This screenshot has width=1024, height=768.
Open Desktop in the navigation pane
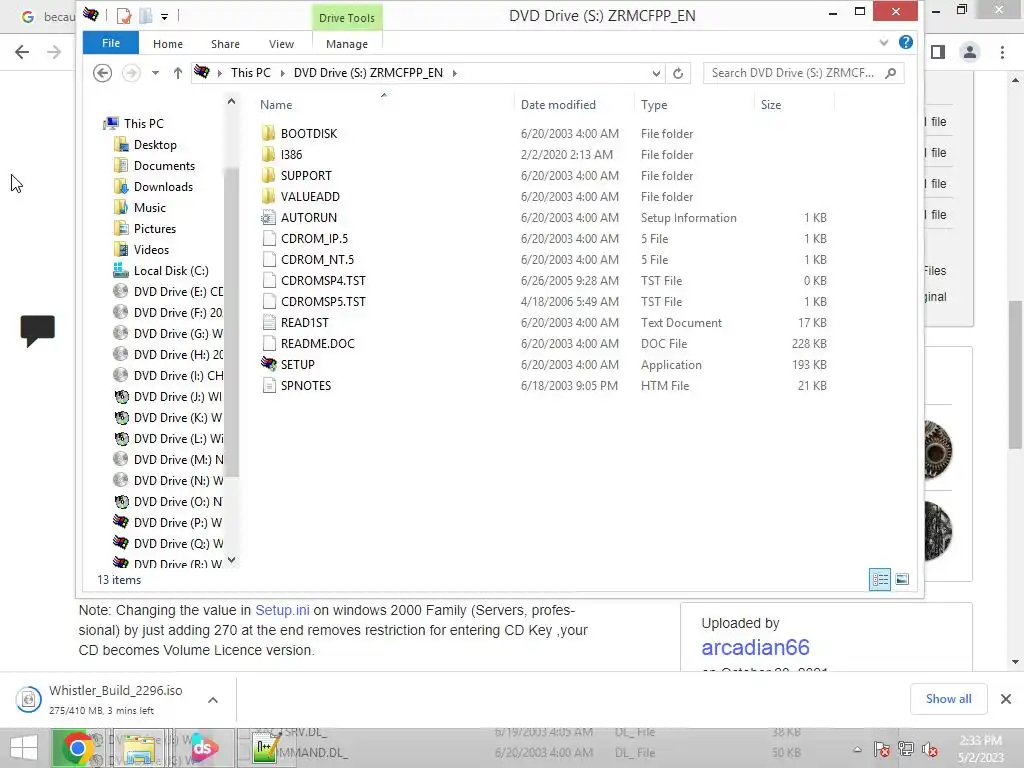point(155,144)
